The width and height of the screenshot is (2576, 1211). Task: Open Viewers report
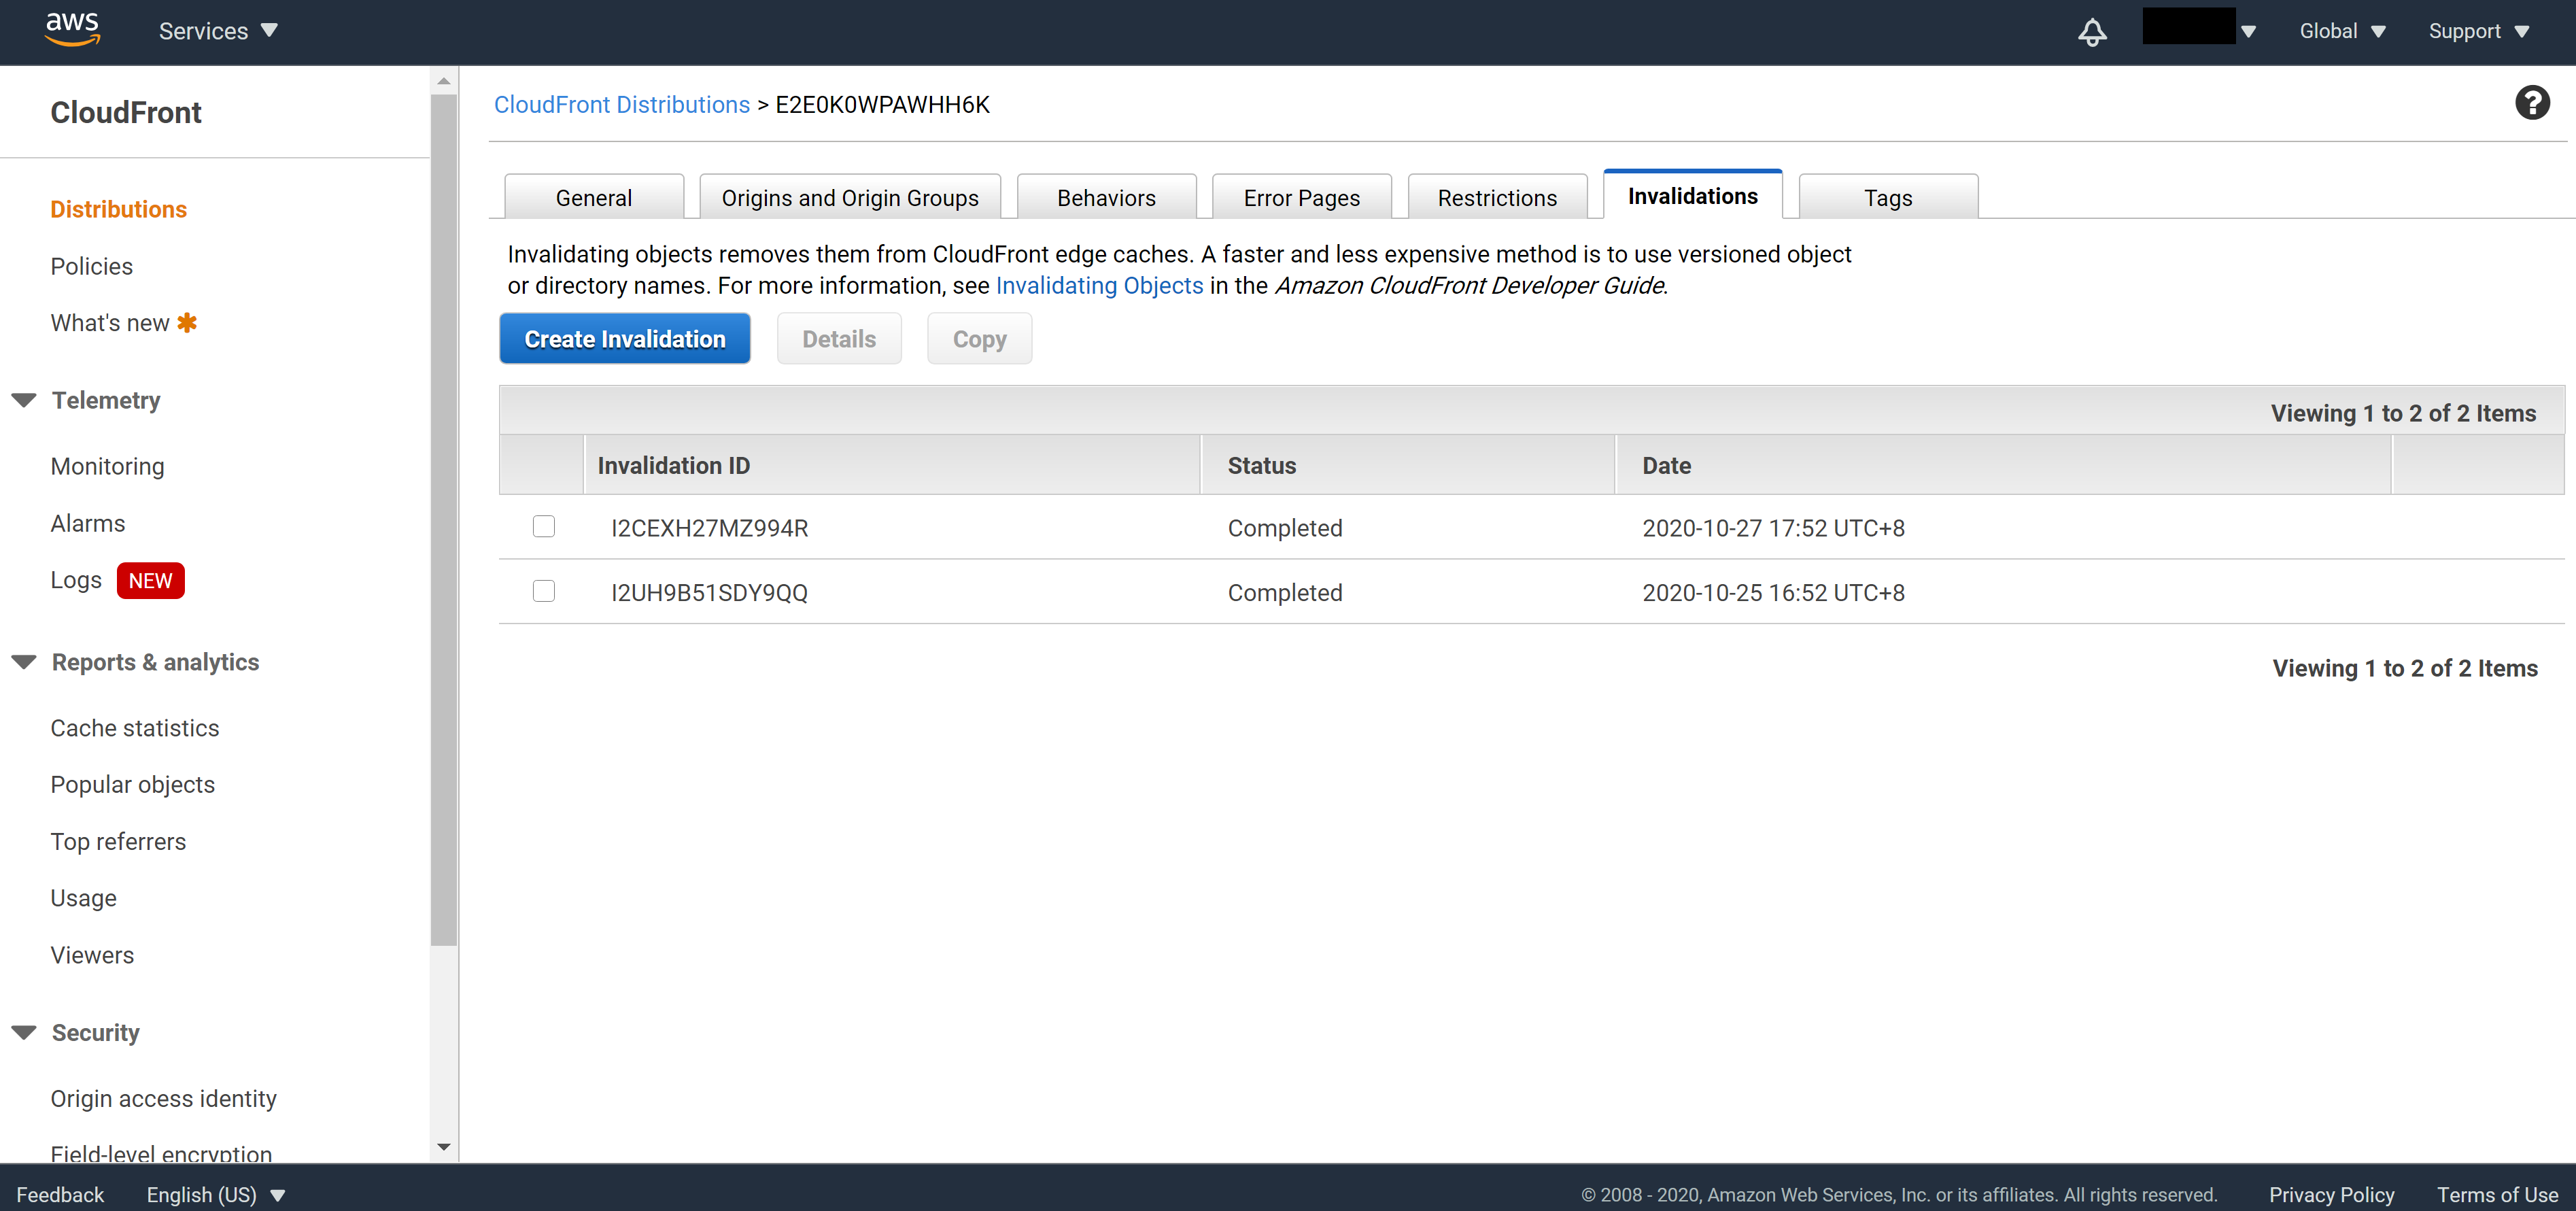click(92, 955)
